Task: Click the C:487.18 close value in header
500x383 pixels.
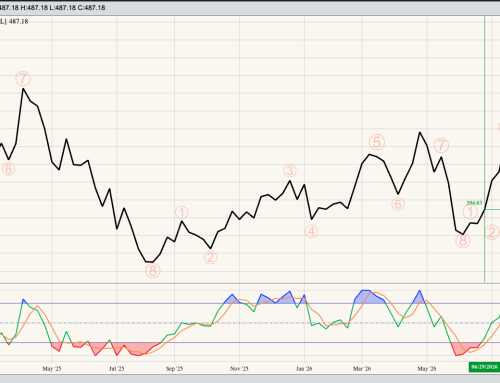Action: (91, 8)
